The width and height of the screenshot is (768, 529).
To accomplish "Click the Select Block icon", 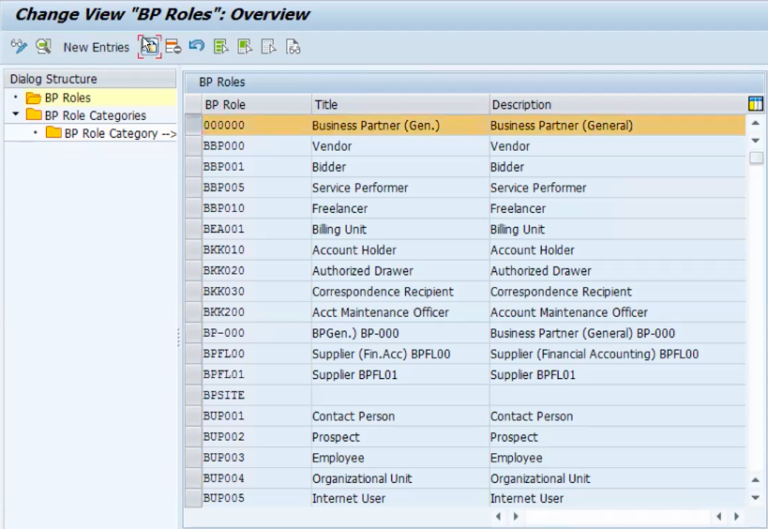I will [x=245, y=47].
